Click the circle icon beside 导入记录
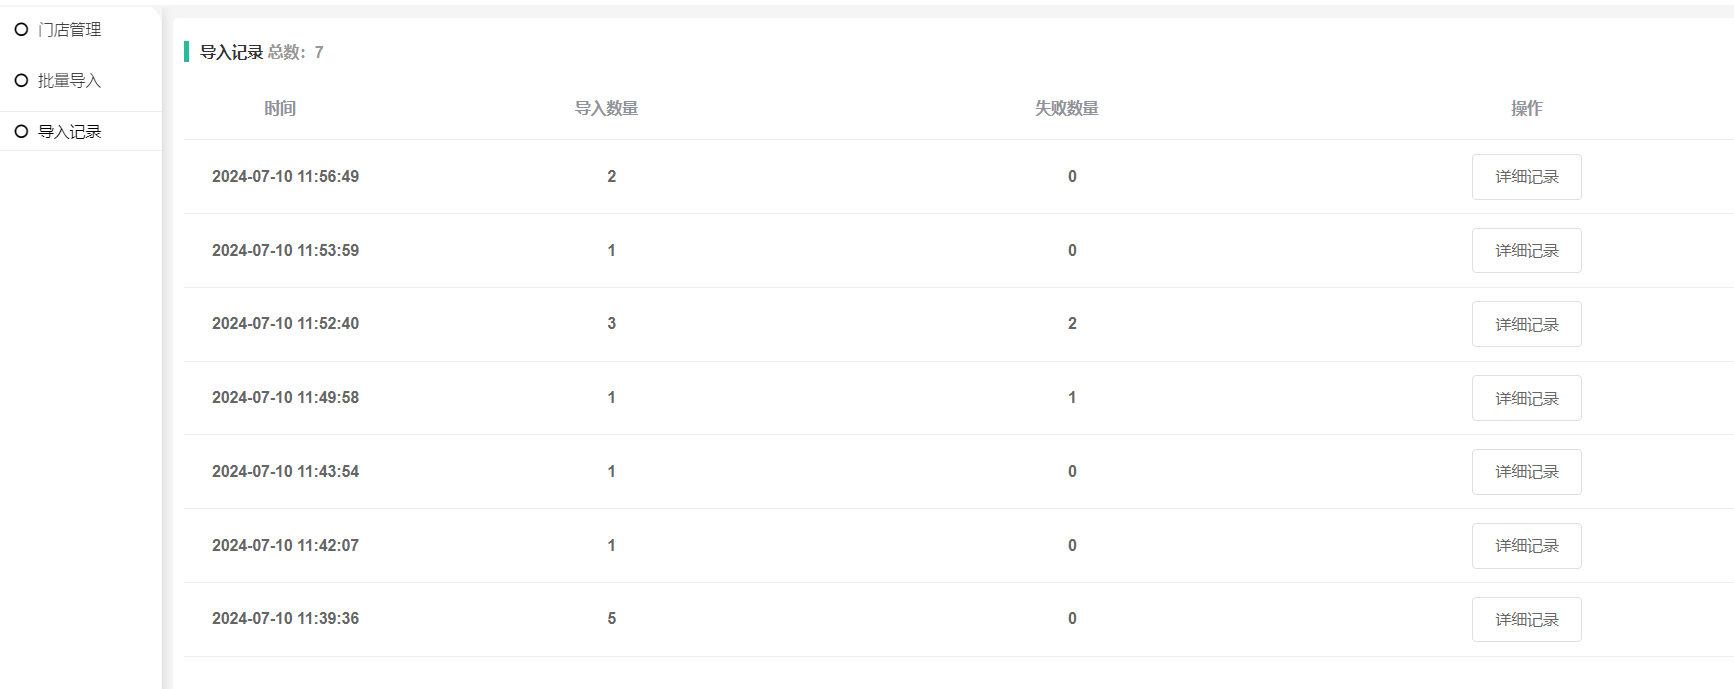 (21, 132)
